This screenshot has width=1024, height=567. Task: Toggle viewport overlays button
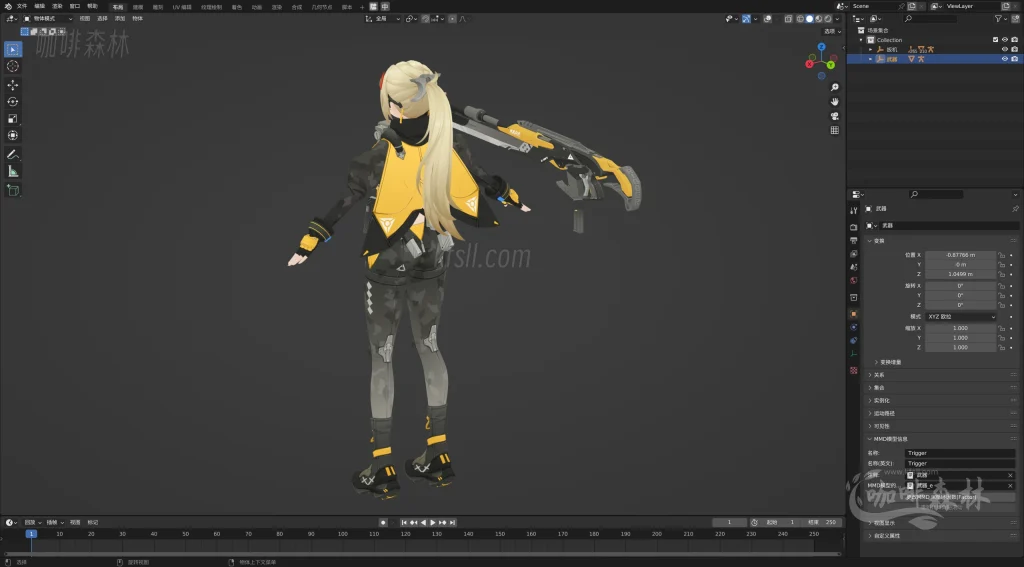point(768,19)
